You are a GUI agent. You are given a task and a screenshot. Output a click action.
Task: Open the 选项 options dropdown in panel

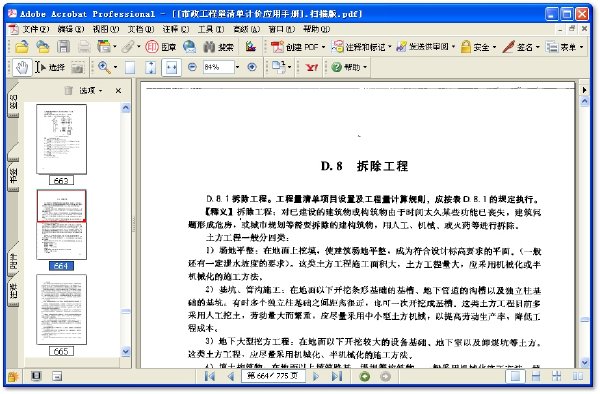[x=91, y=91]
